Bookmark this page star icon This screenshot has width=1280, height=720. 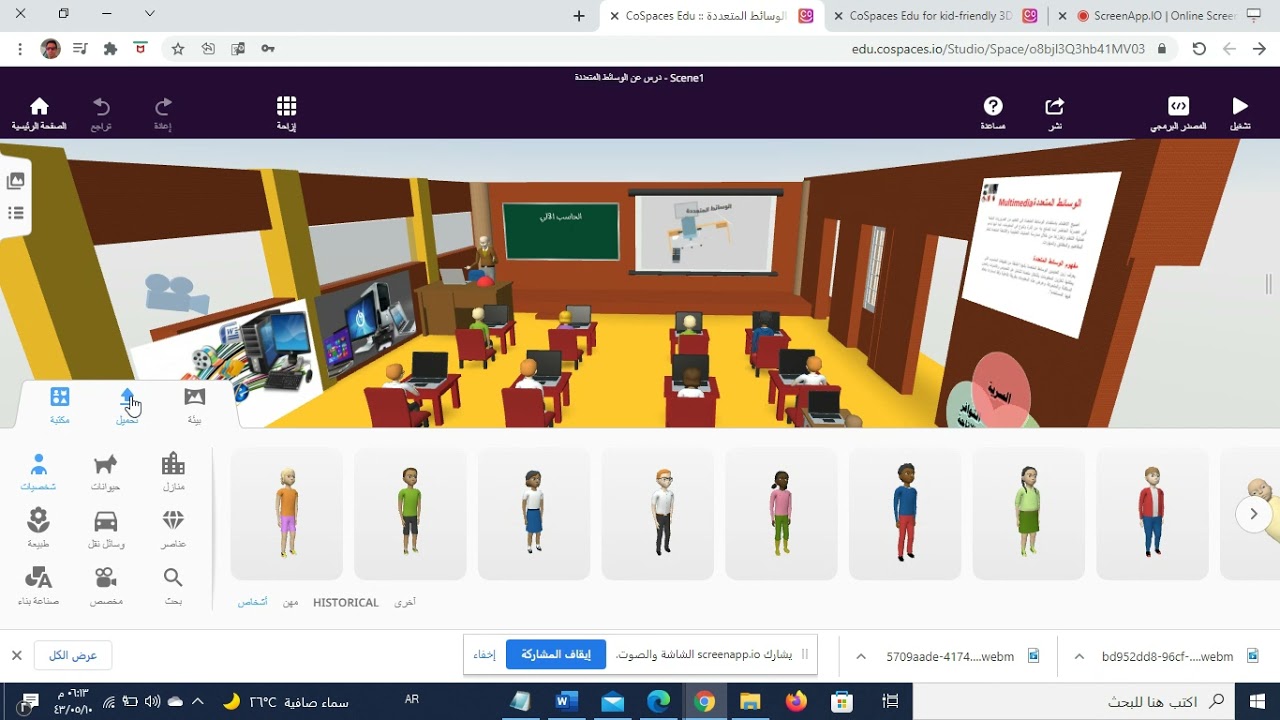click(x=178, y=48)
